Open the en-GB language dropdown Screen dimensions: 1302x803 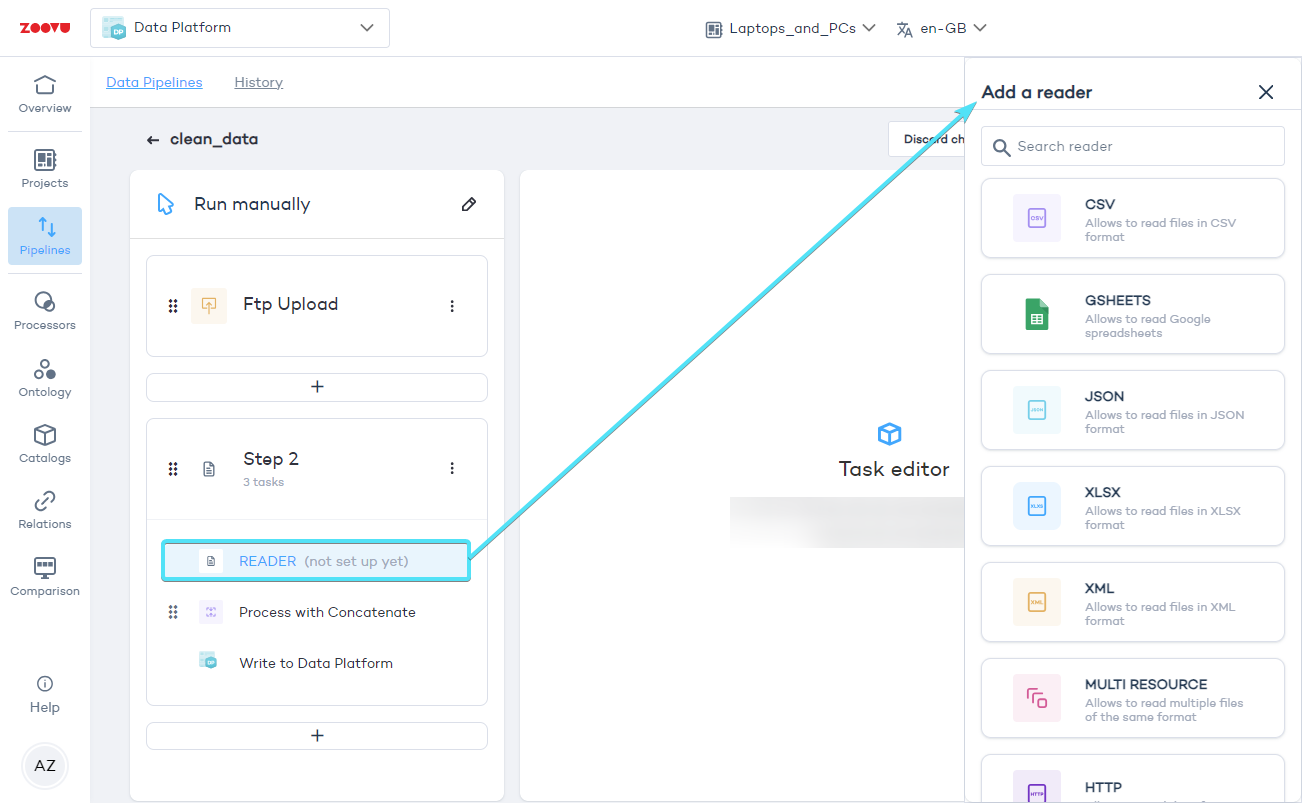pyautogui.click(x=941, y=28)
